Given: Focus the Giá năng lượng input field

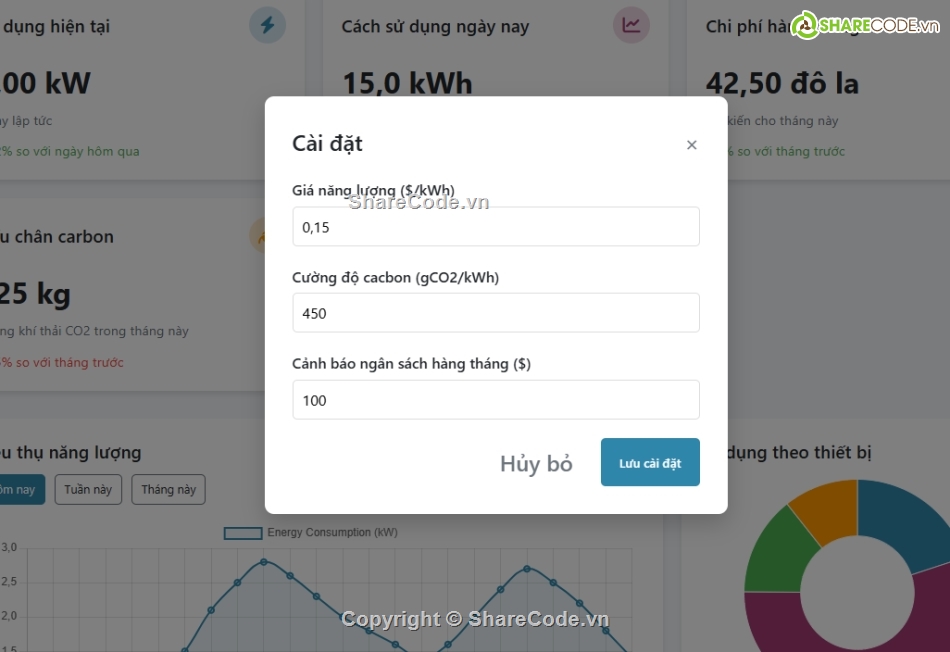Looking at the screenshot, I should [495, 227].
